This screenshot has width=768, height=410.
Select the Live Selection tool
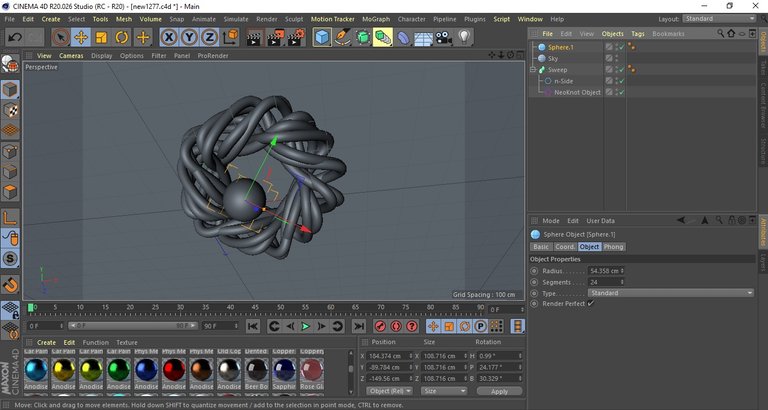pyautogui.click(x=60, y=37)
